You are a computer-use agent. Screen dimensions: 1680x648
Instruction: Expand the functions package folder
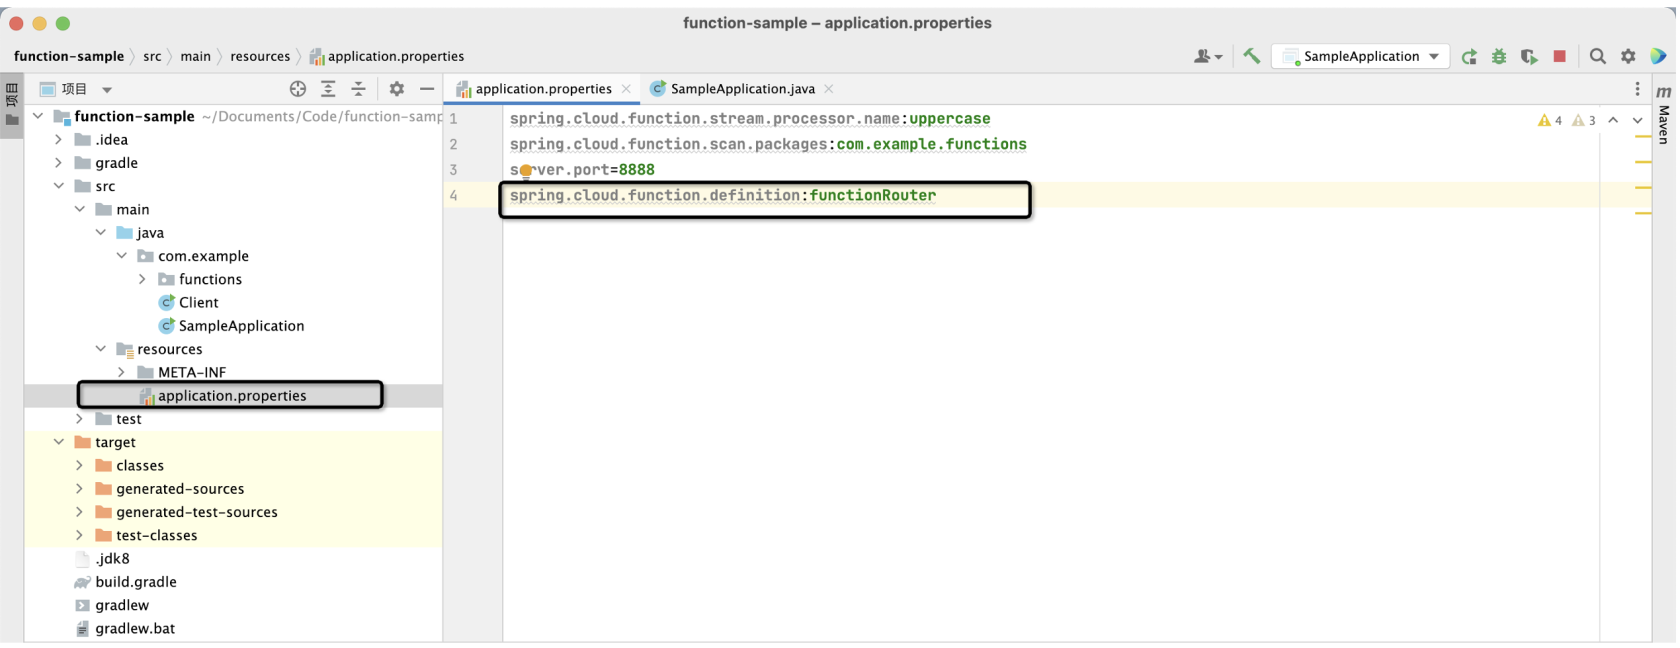point(143,279)
